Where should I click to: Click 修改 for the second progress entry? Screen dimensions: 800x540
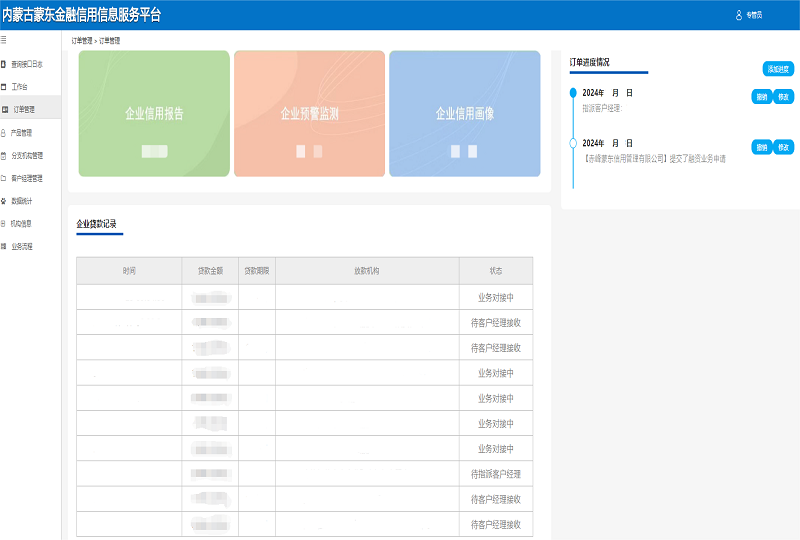(783, 147)
